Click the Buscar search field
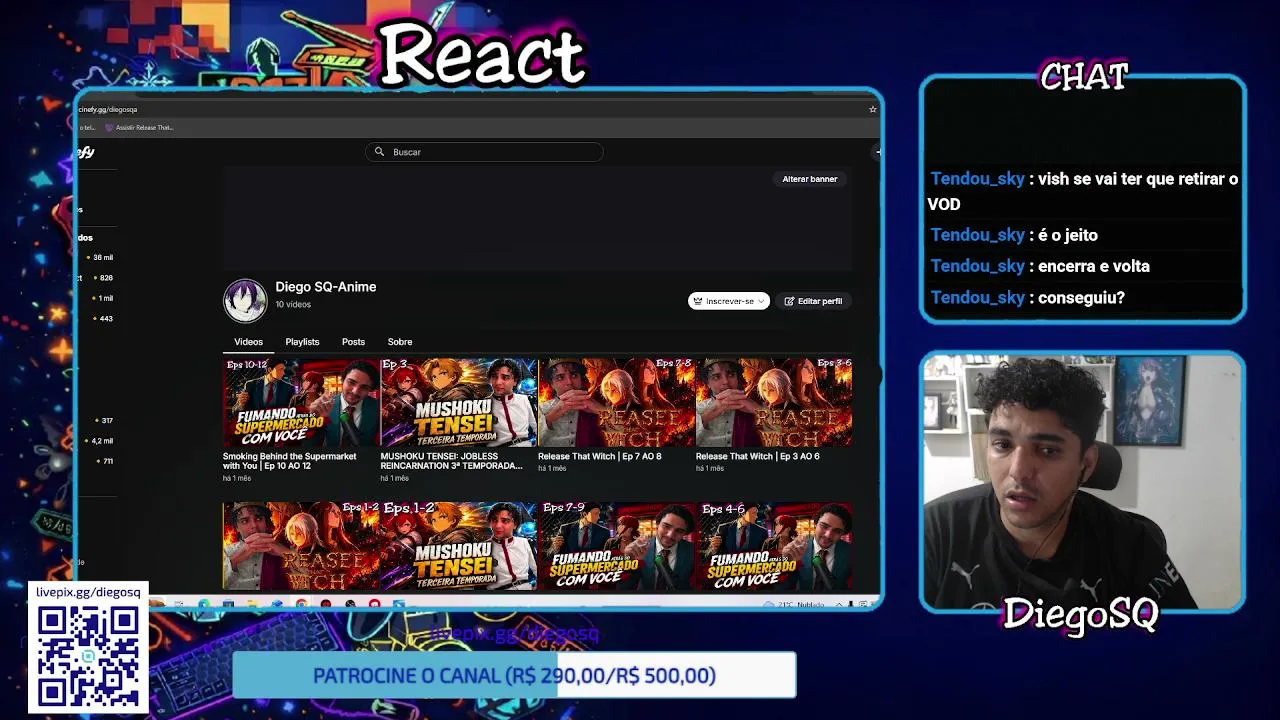Screen dimensions: 1280x720 coord(485,152)
